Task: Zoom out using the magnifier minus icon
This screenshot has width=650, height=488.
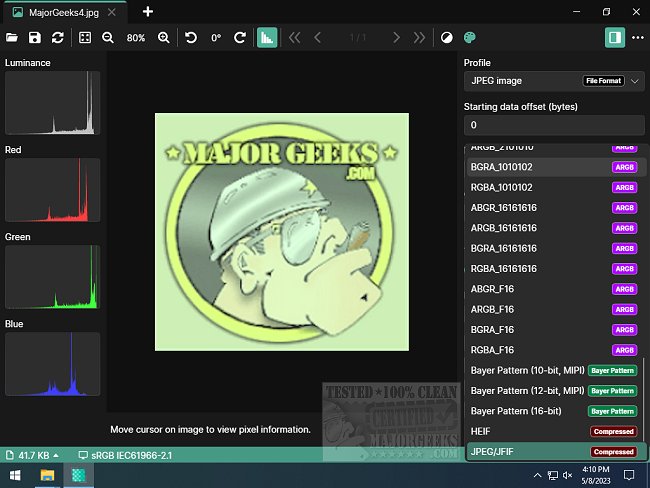Action: (x=109, y=37)
